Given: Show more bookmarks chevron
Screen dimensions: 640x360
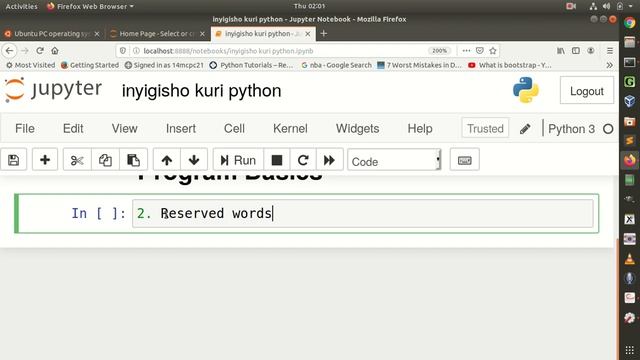Looking at the screenshot, I should tap(609, 65).
